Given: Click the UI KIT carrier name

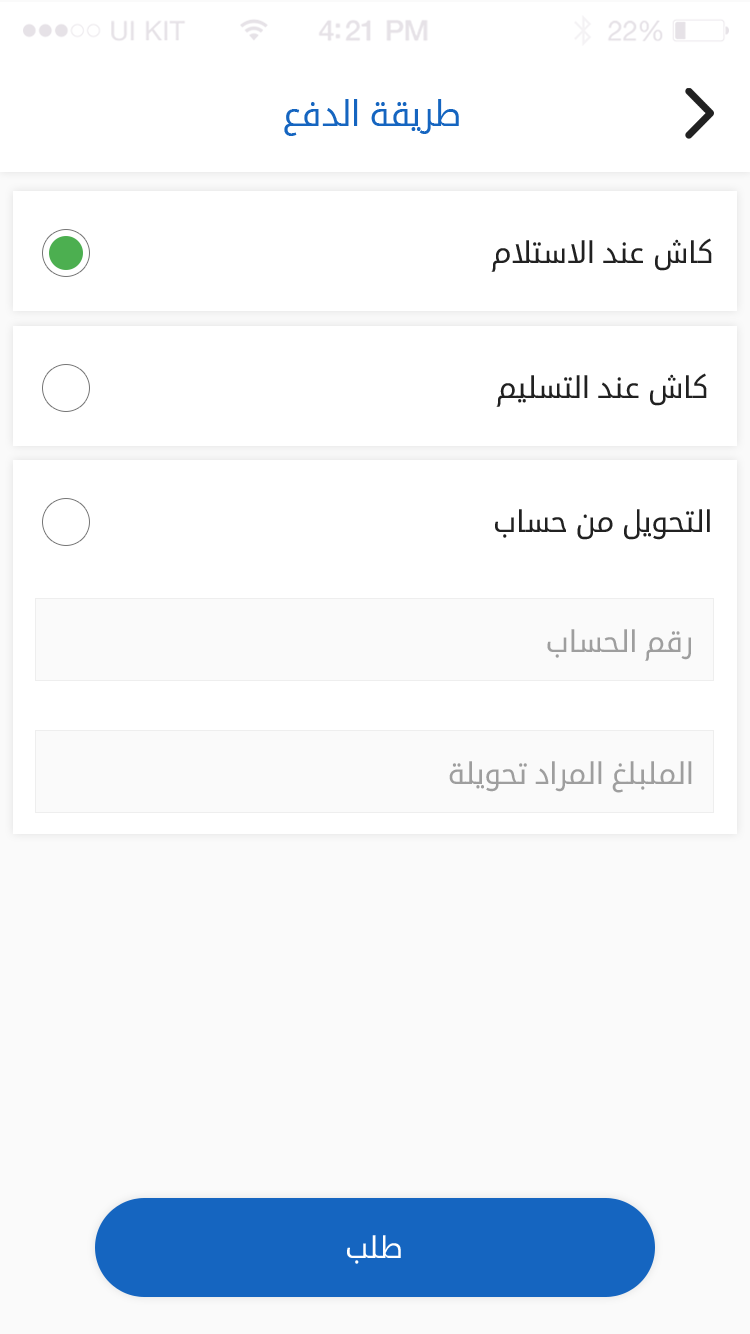Looking at the screenshot, I should 147,31.
